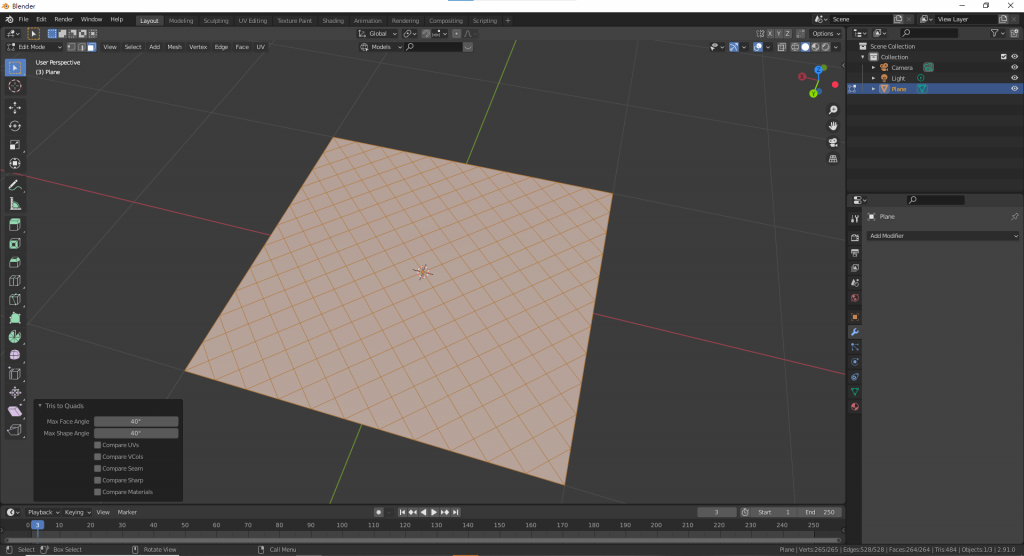Enable Compare VCols checkbox
Screen dimensions: 1024x556
tap(97, 457)
